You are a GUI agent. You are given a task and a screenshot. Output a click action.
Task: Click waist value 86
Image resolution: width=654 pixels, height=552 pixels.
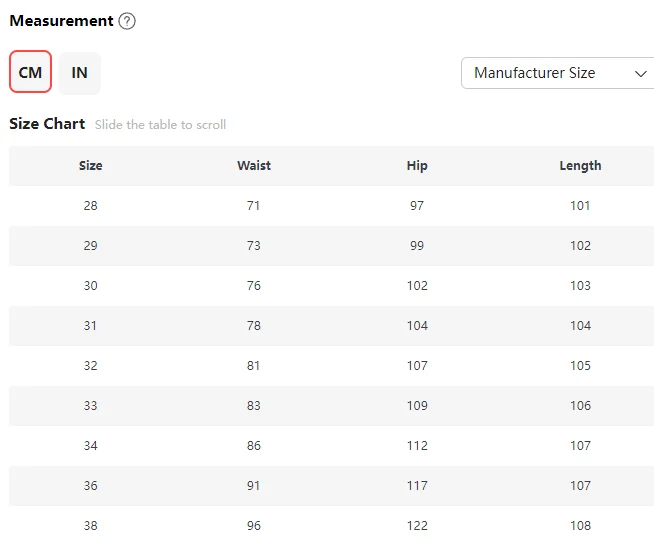pos(254,446)
